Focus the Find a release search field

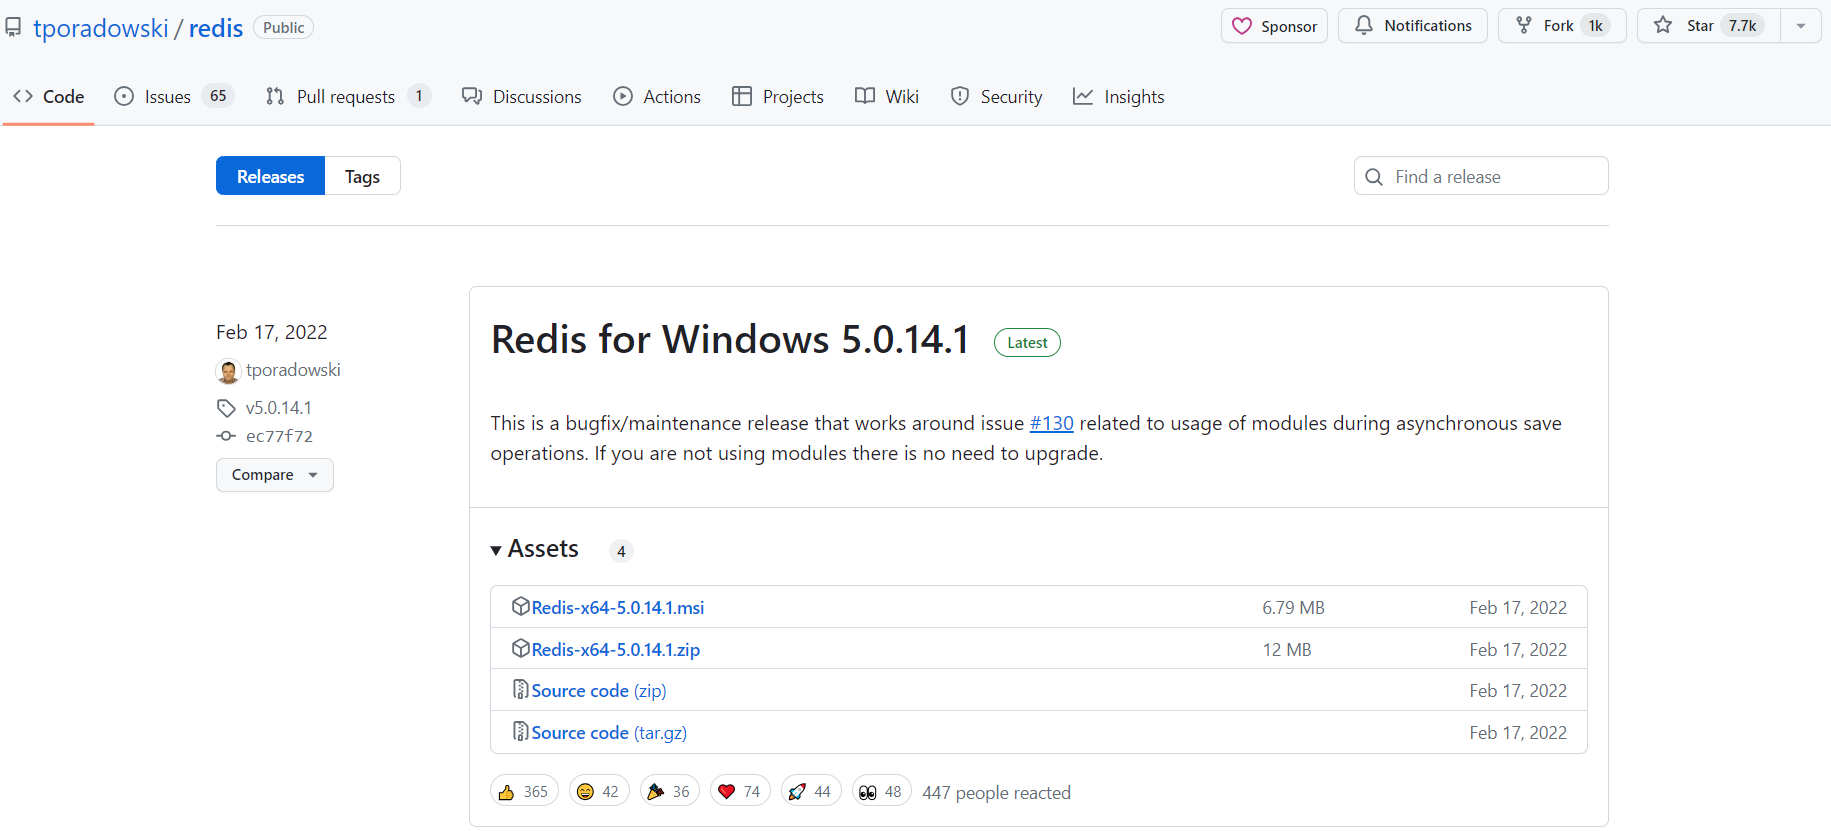[1481, 176]
